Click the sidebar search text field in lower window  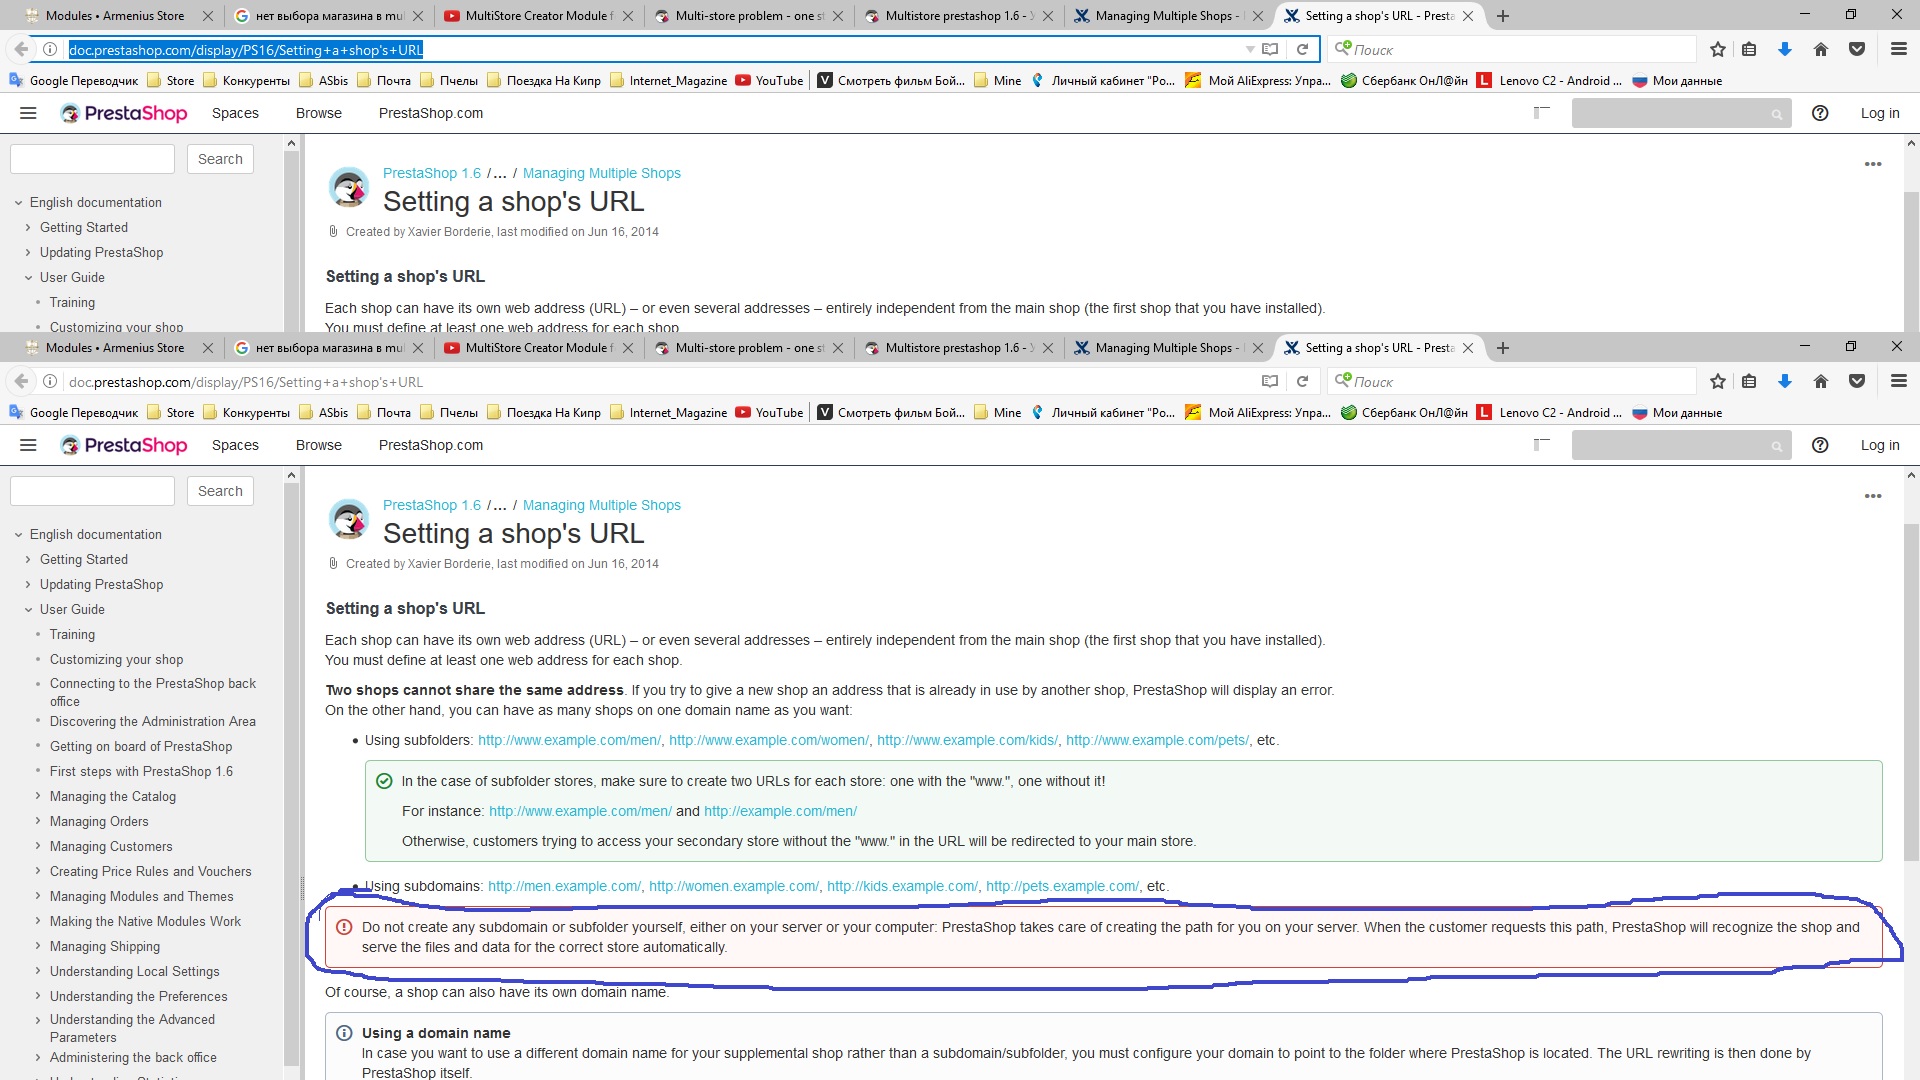pos(92,491)
